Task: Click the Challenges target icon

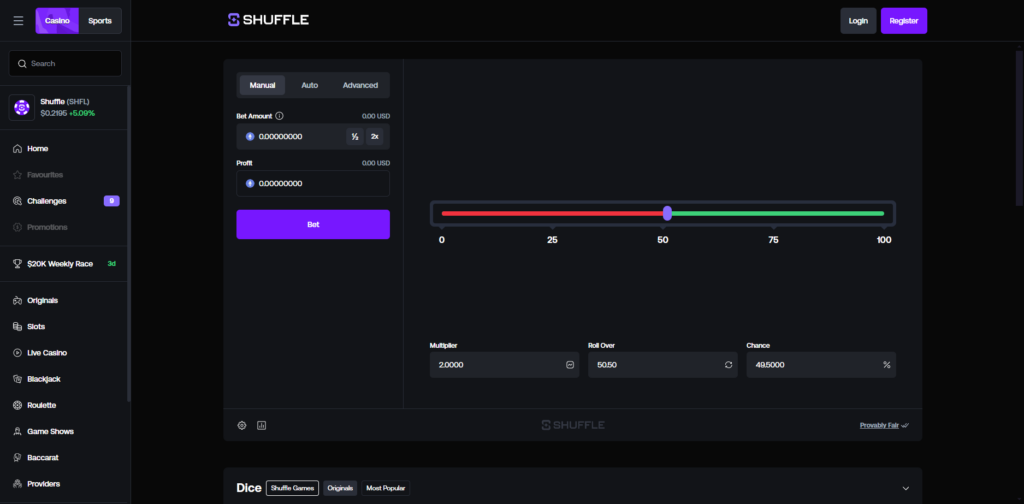Action: (18, 201)
